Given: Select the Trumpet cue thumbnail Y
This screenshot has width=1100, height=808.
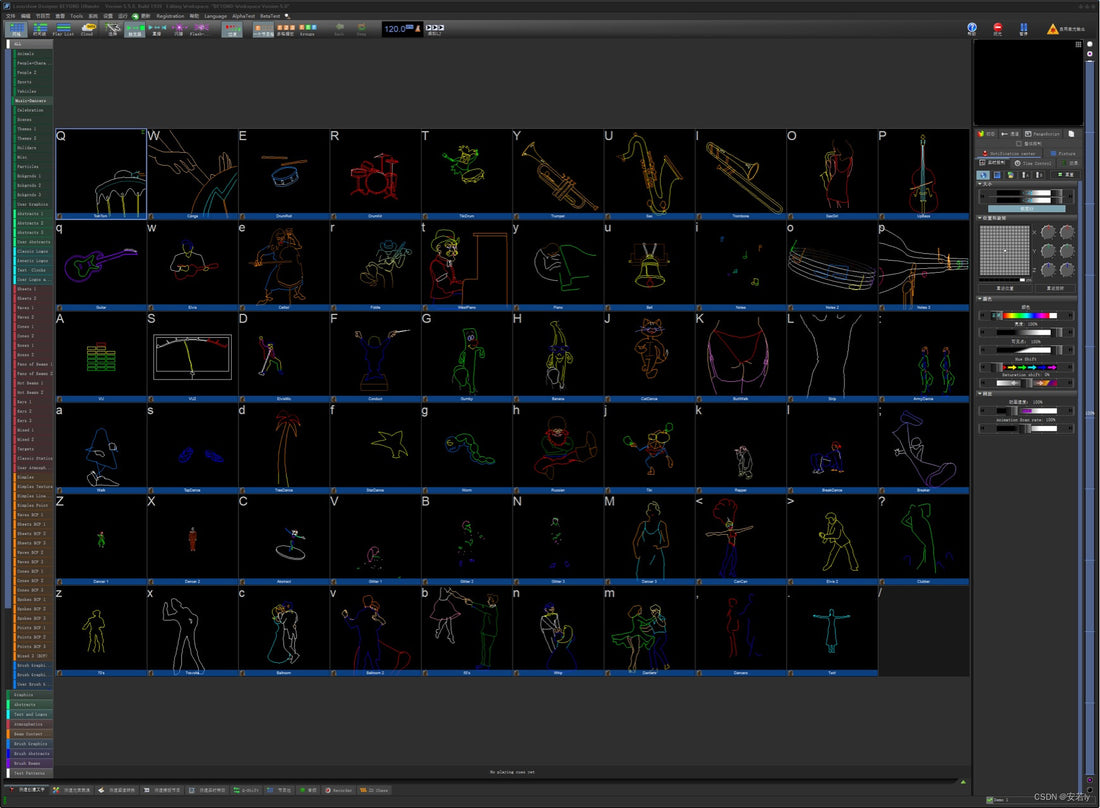Looking at the screenshot, I should point(558,173).
